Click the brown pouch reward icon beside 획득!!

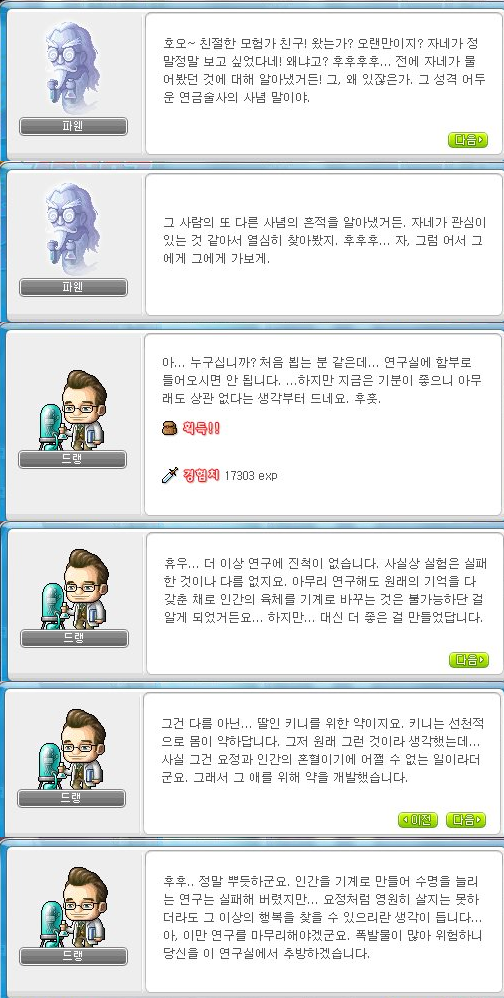[169, 428]
